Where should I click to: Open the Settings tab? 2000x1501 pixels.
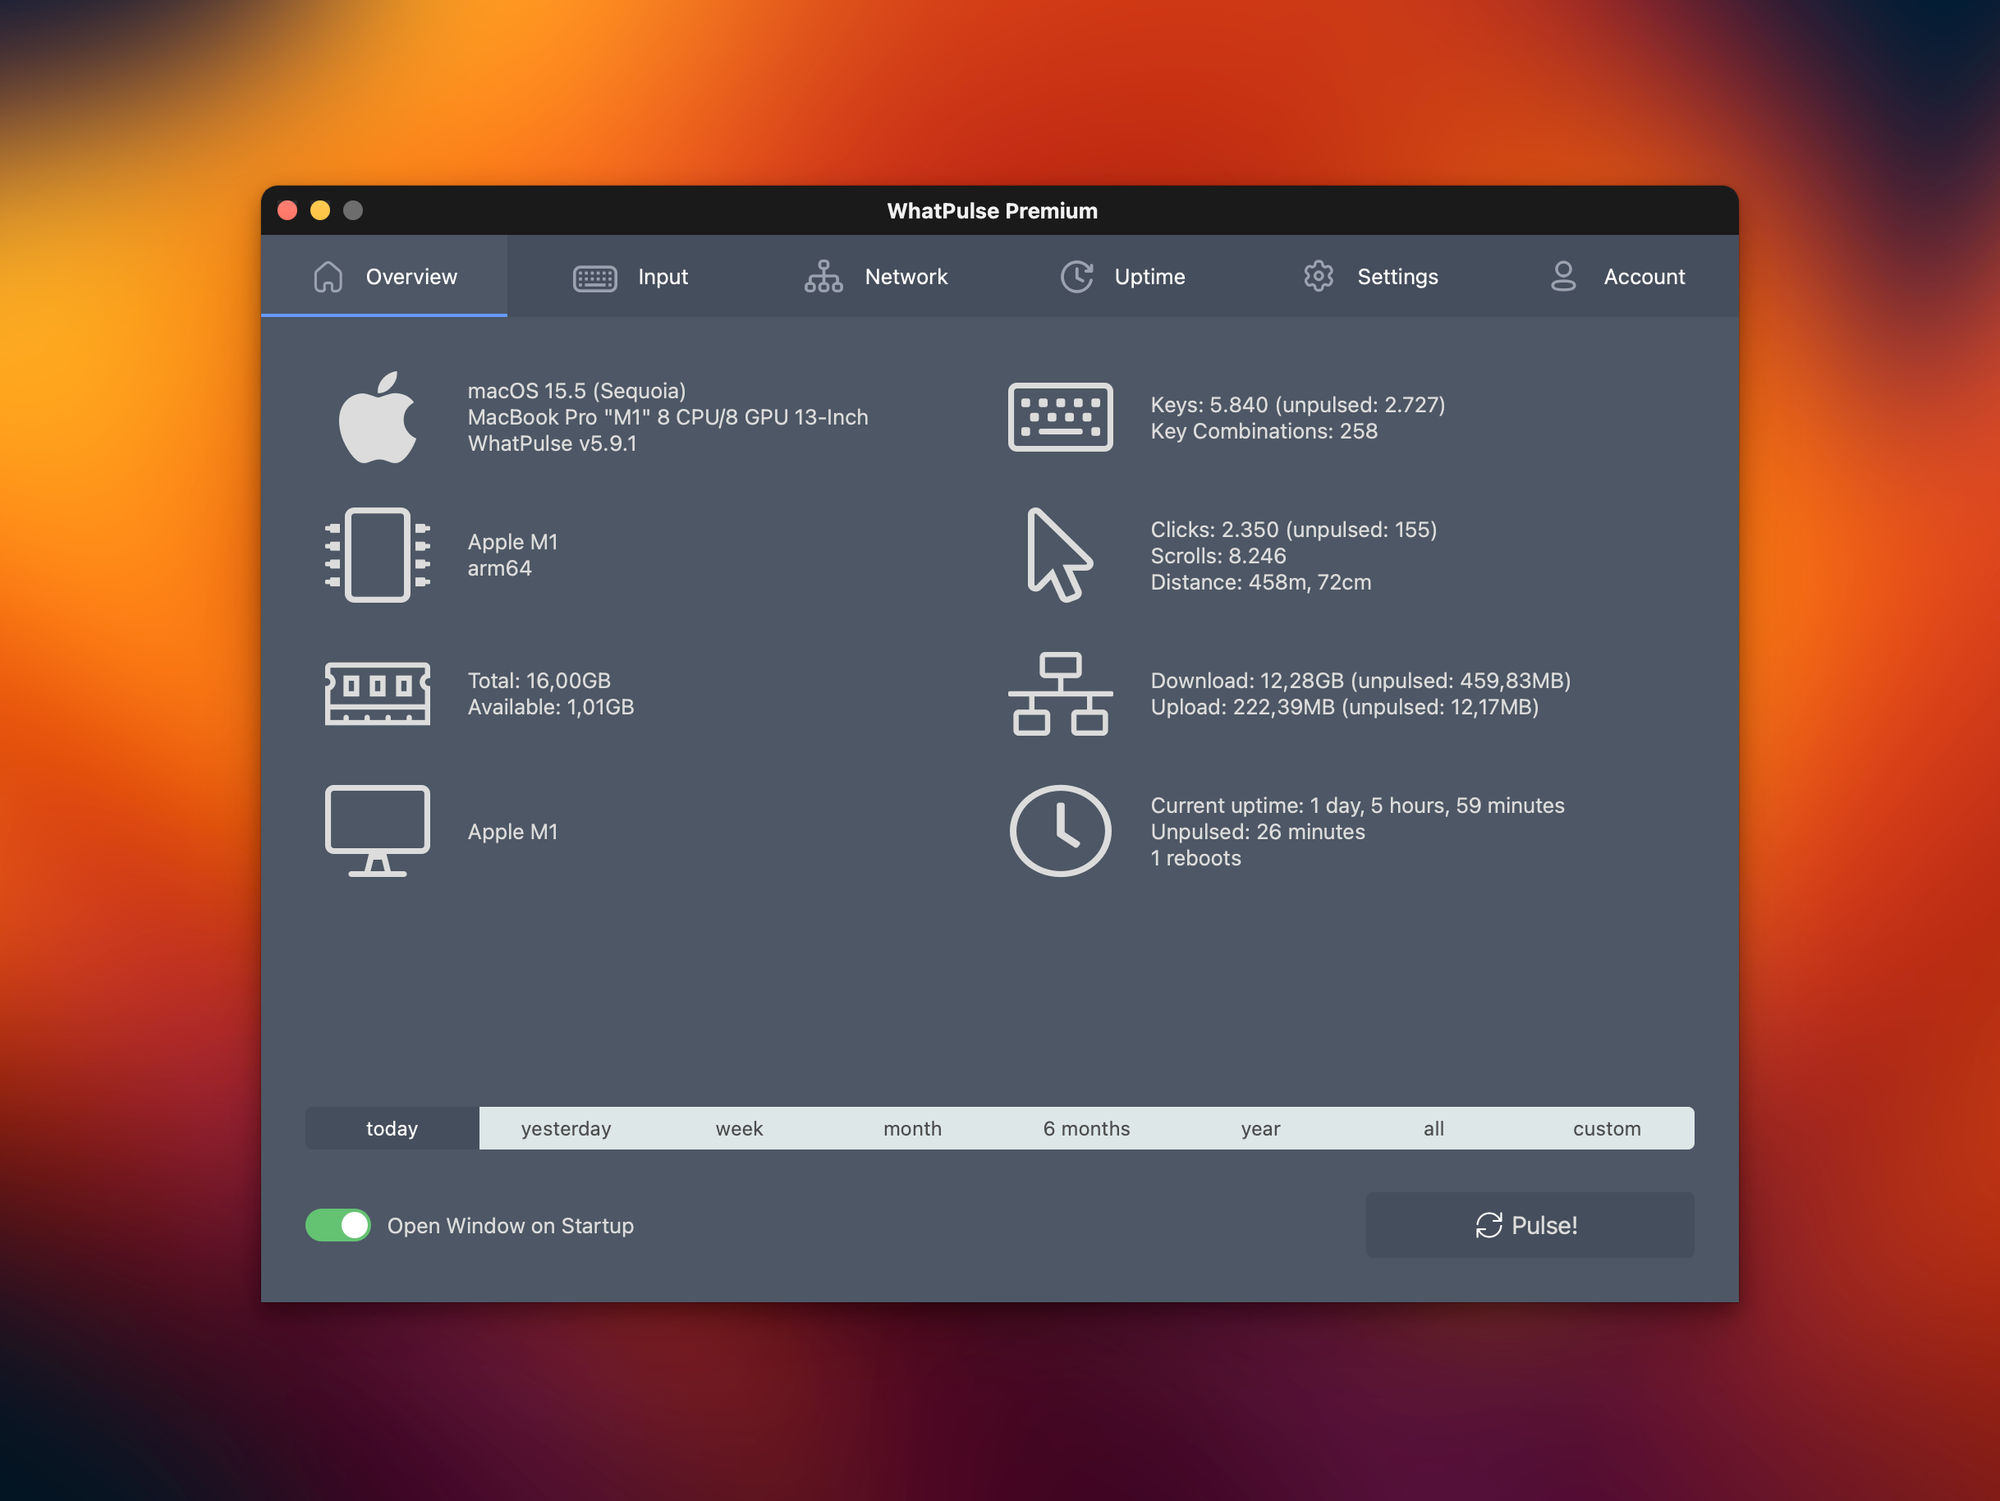1370,277
